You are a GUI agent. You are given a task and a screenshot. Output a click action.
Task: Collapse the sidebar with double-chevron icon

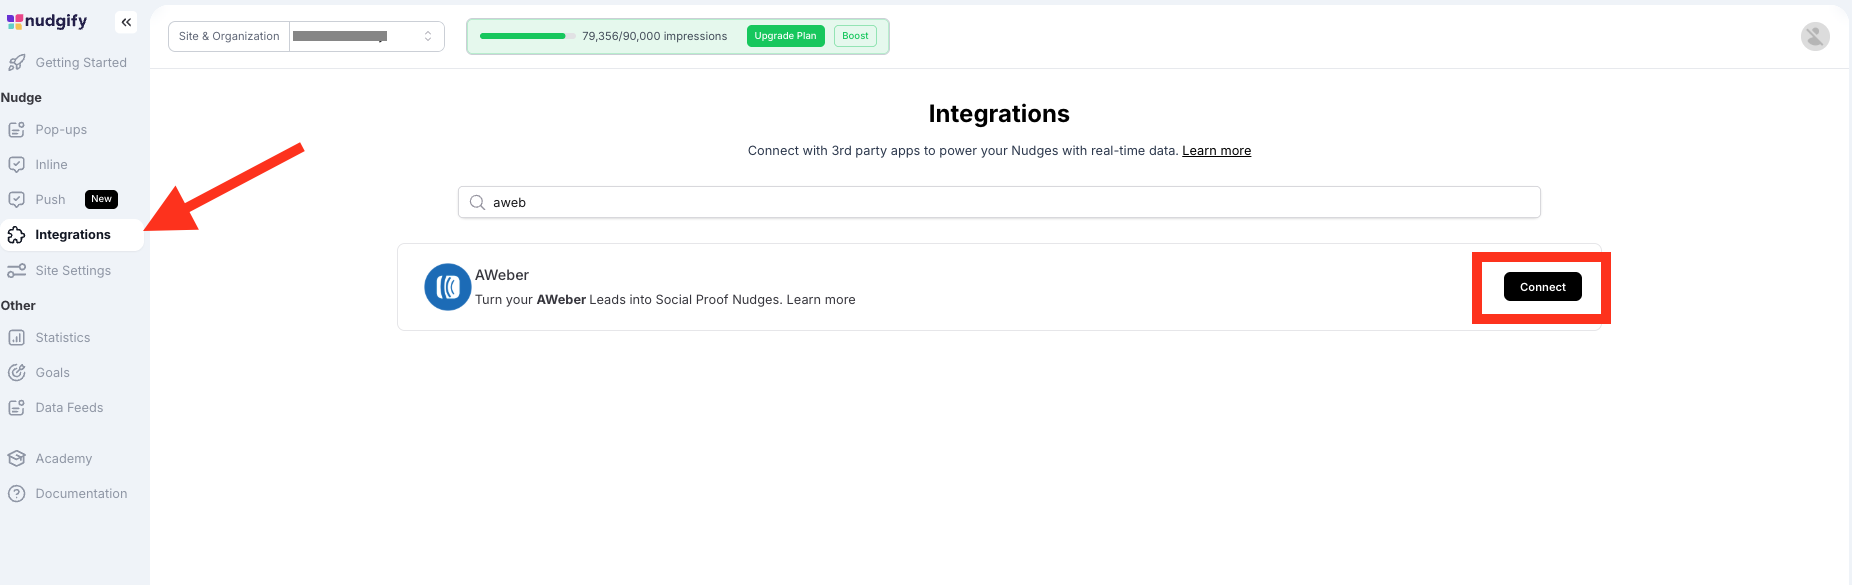point(126,22)
